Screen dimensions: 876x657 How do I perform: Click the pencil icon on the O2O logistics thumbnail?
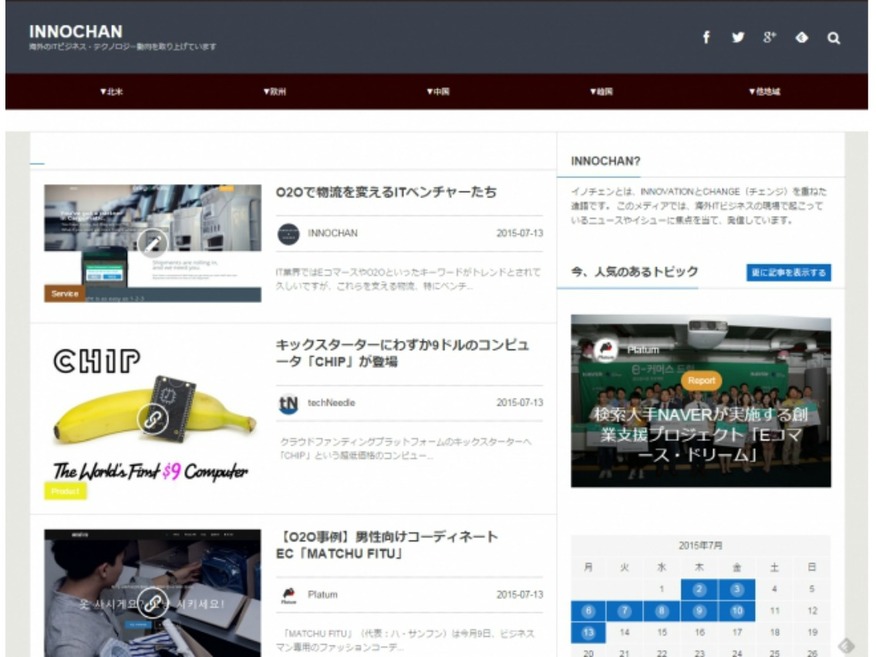153,243
